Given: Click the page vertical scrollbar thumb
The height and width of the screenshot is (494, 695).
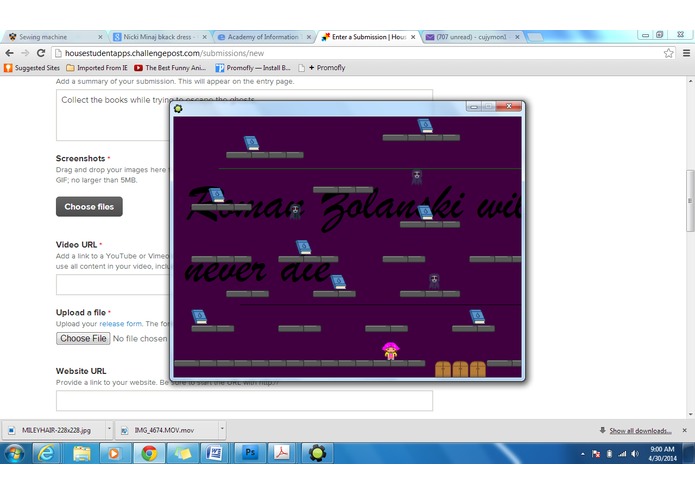Looking at the screenshot, I should coord(691,201).
